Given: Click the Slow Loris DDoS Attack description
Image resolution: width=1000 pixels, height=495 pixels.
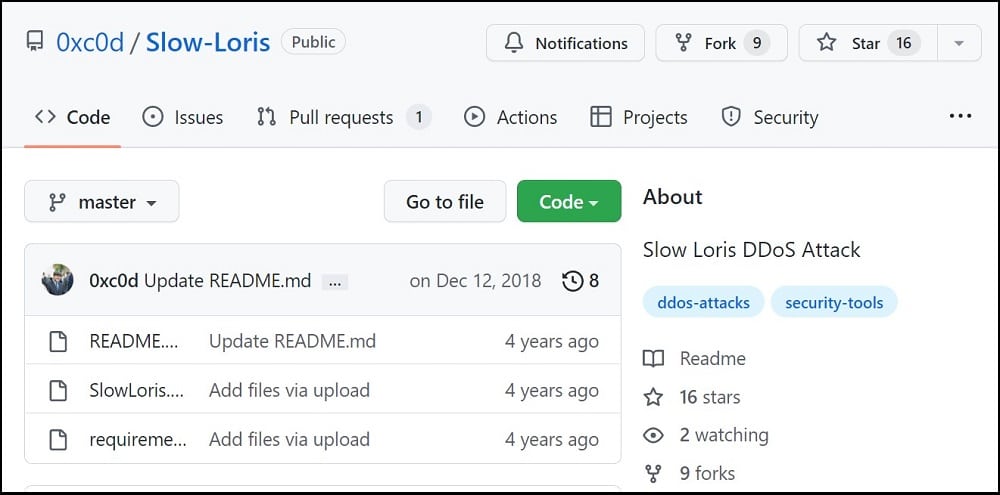Looking at the screenshot, I should click(x=751, y=249).
